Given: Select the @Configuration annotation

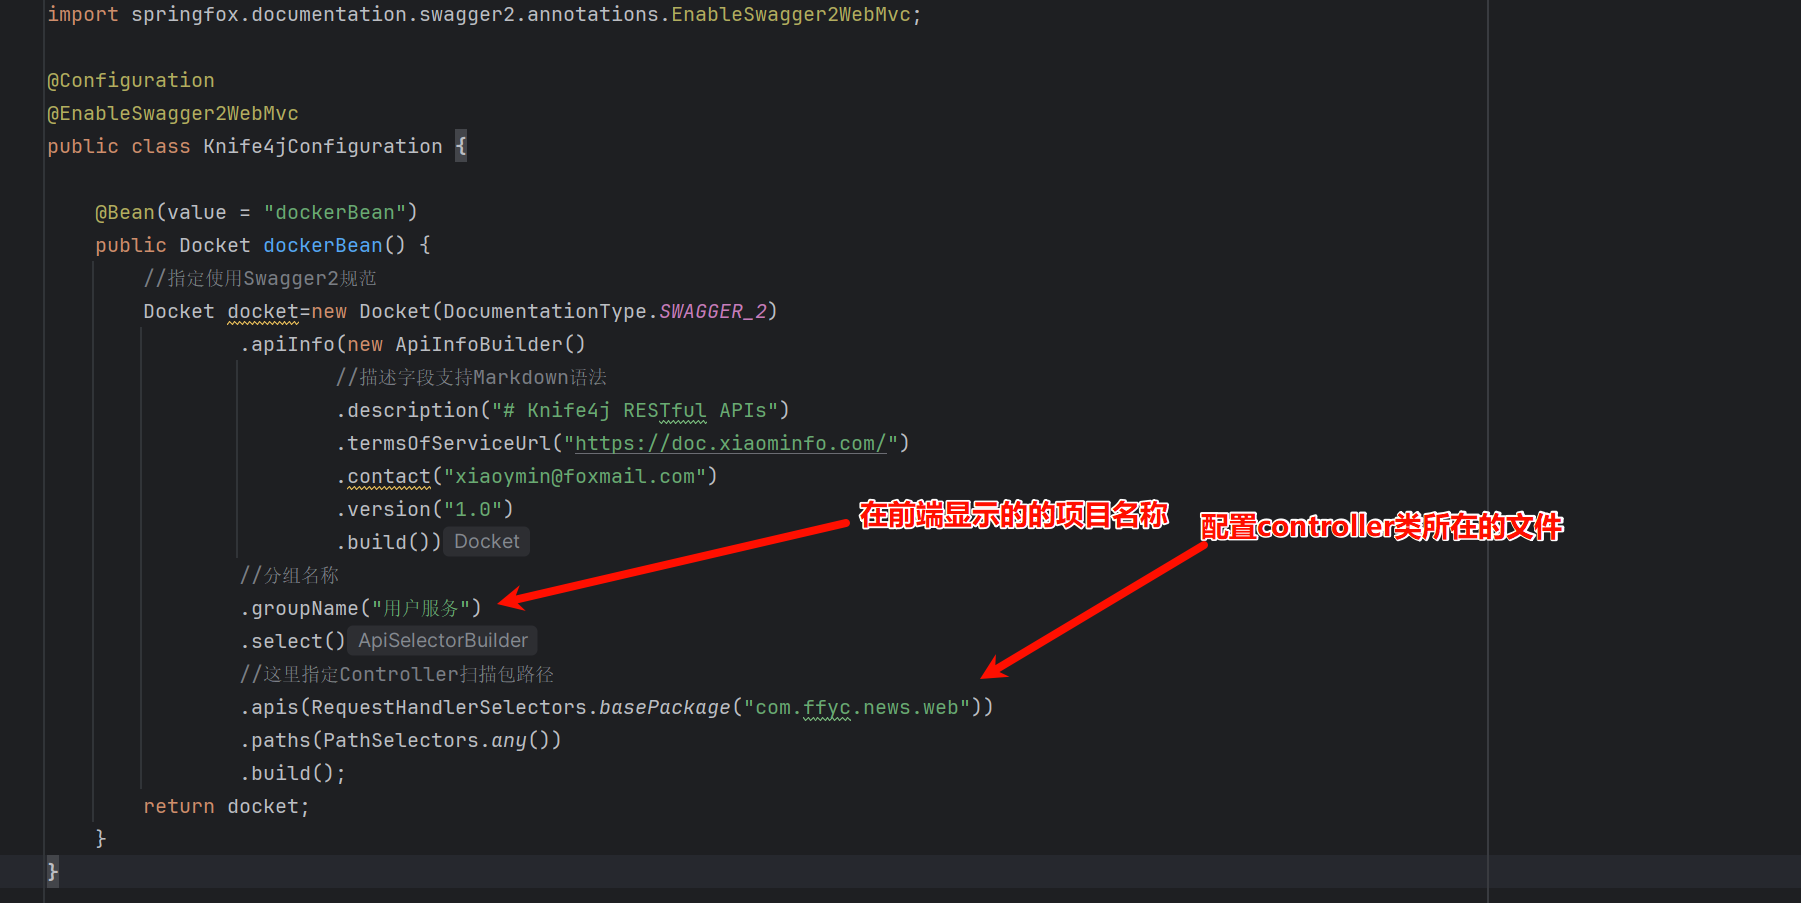Looking at the screenshot, I should (131, 80).
